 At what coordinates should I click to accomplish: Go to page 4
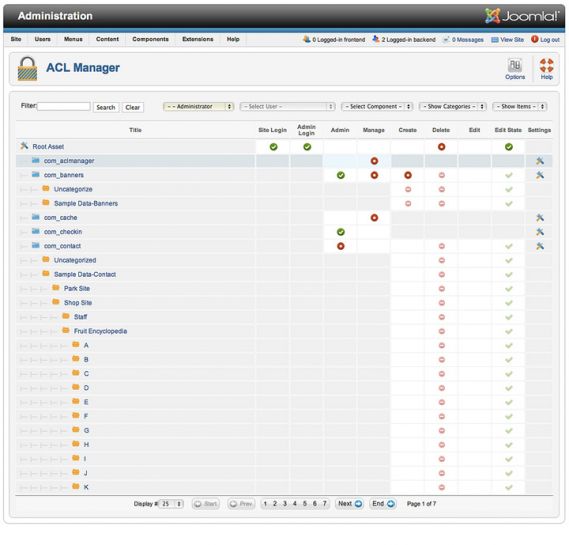[x=295, y=504]
